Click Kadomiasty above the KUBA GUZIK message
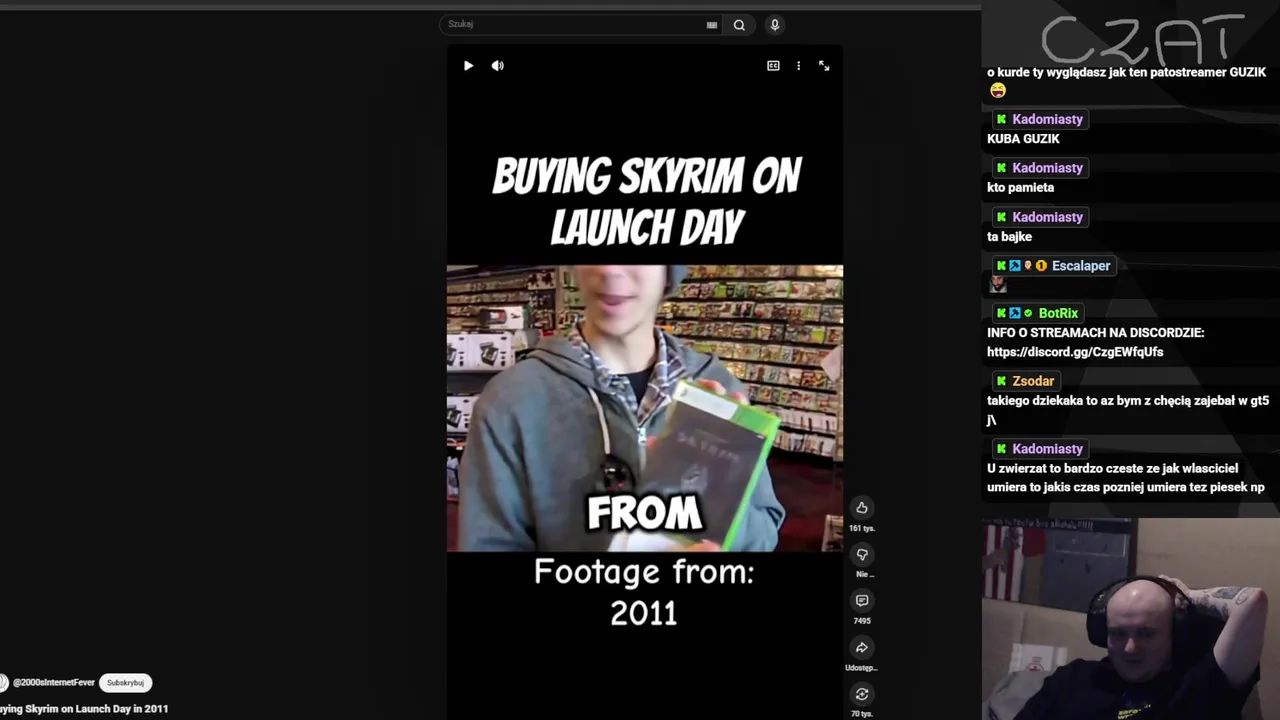This screenshot has height=720, width=1280. tap(1047, 119)
